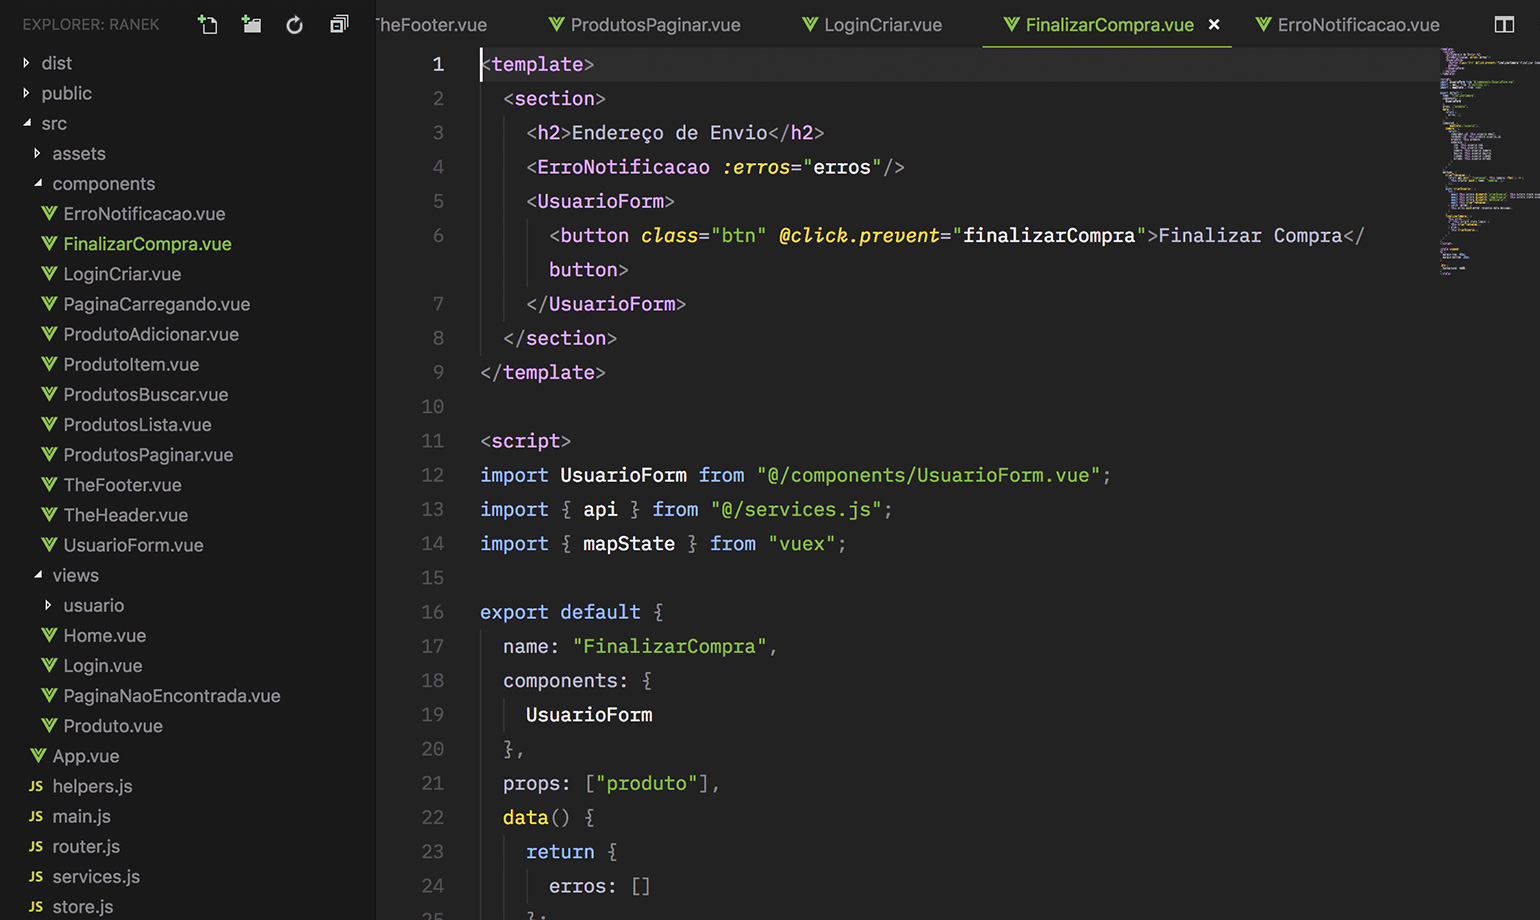The width and height of the screenshot is (1540, 920).
Task: Click the "produto" props string
Action: pos(647,783)
